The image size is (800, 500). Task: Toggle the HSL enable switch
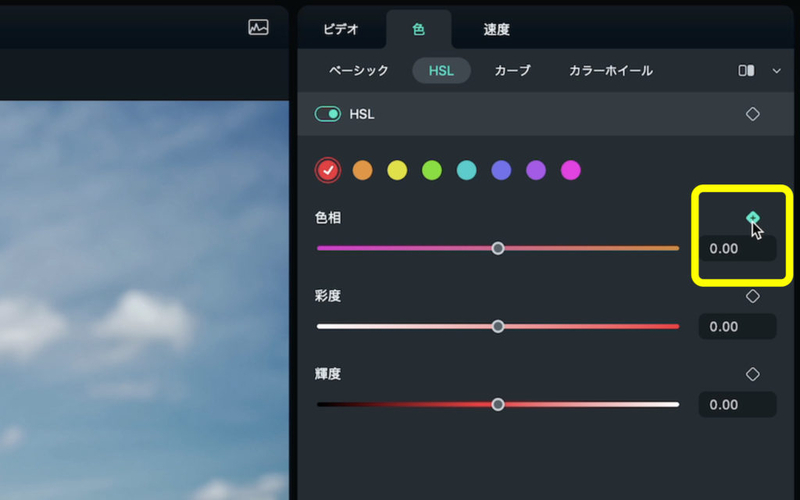tap(328, 114)
